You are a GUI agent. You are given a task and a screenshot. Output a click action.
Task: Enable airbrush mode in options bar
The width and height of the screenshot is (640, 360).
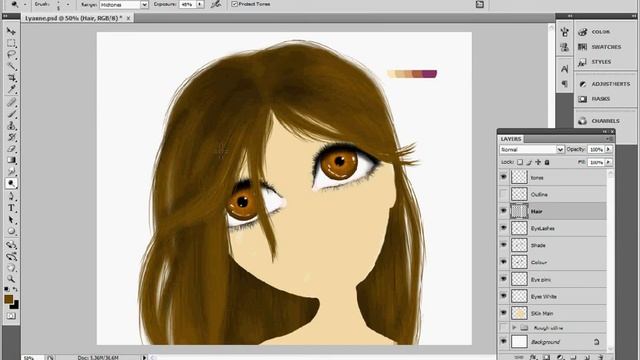(216, 4)
